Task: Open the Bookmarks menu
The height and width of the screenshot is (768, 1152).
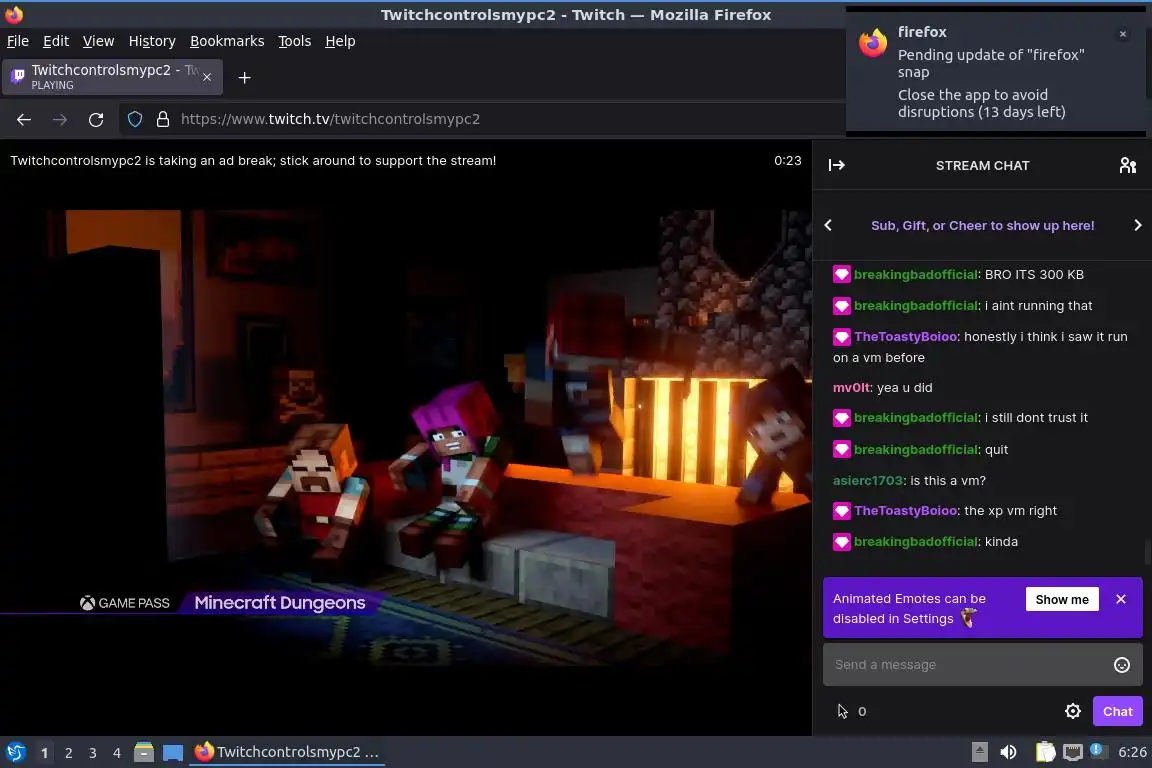Action: coord(227,41)
